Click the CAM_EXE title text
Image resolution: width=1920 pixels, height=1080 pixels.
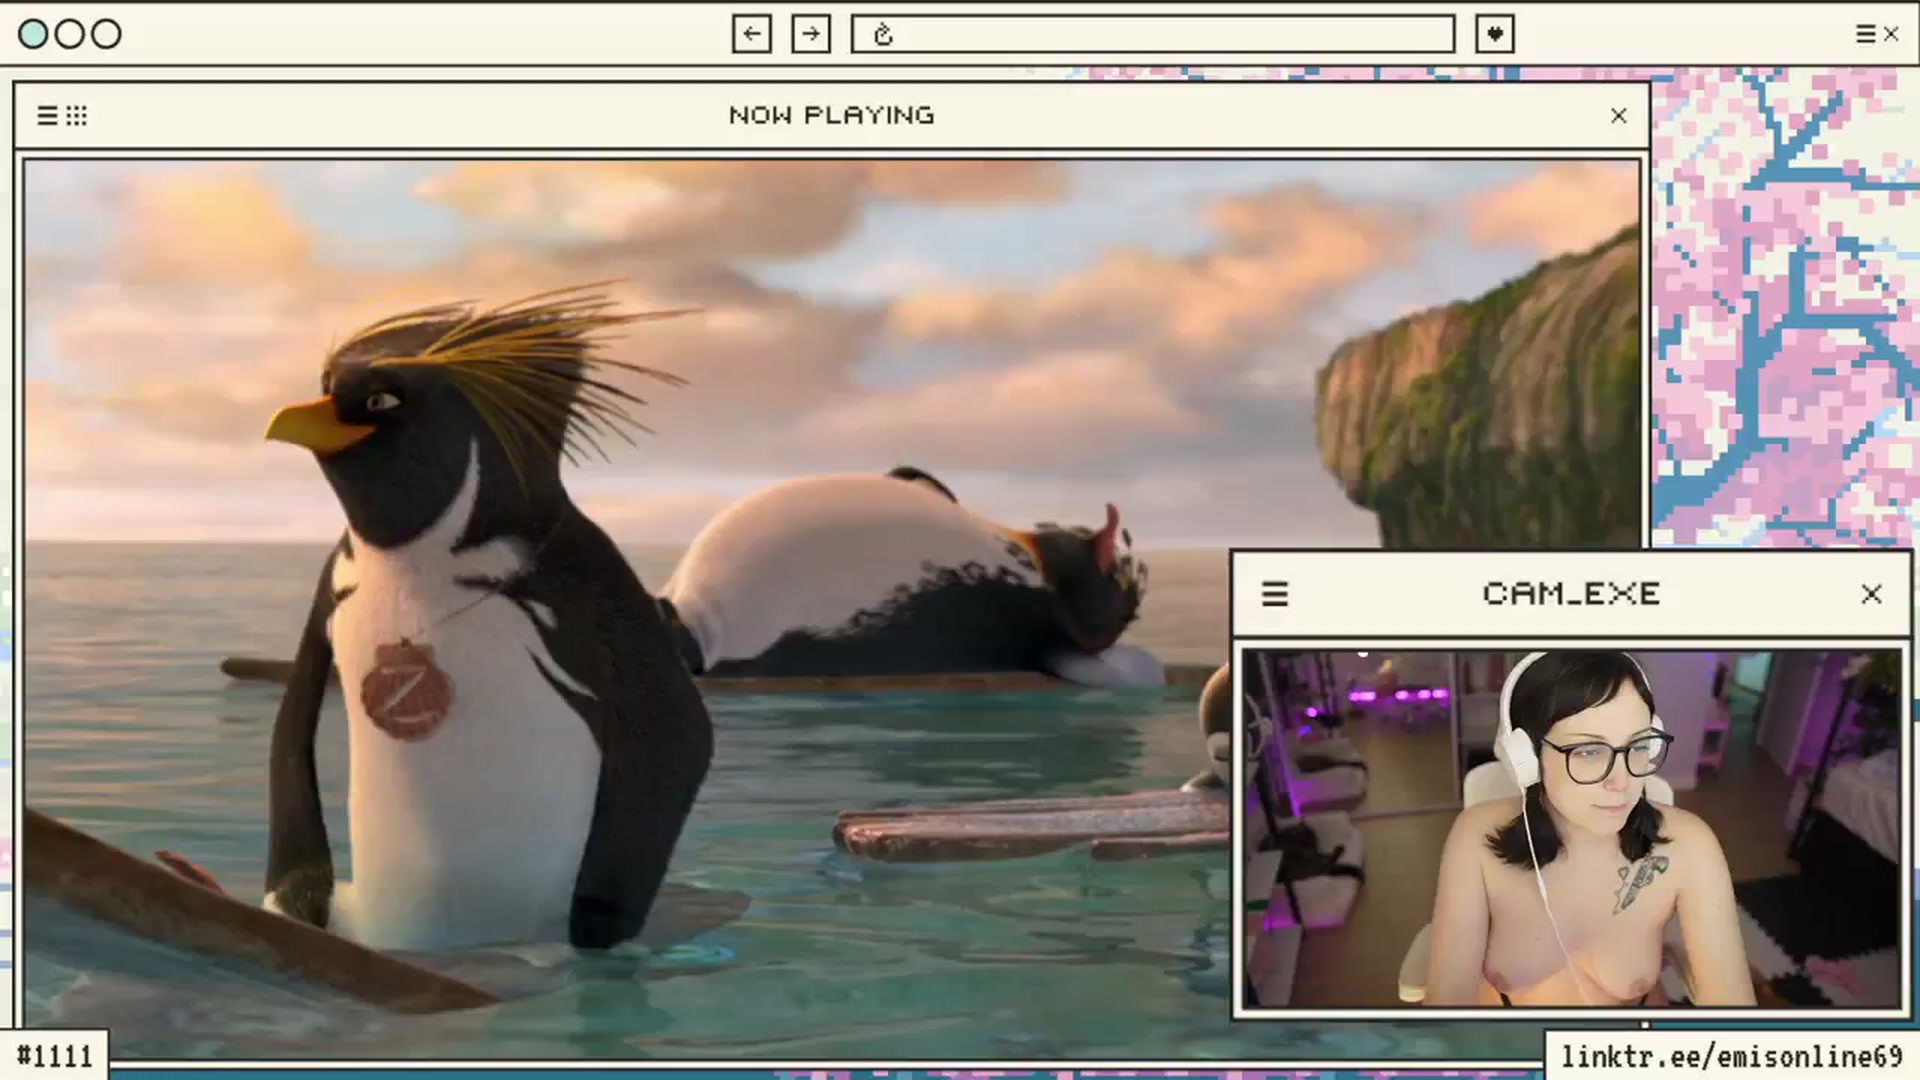1571,594
